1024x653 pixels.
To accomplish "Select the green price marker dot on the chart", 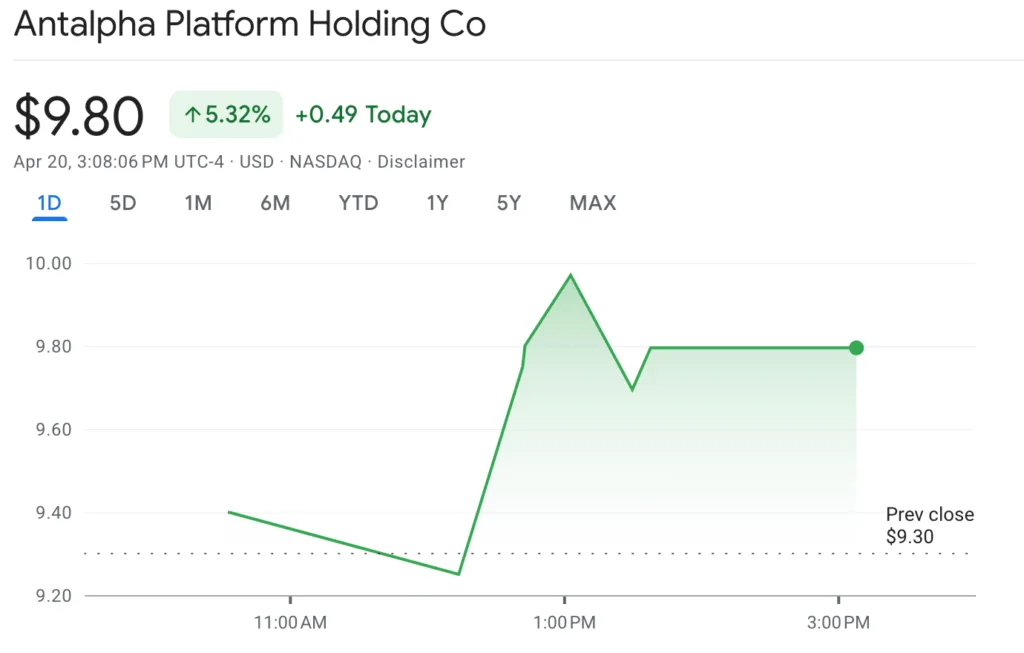I will pyautogui.click(x=856, y=347).
